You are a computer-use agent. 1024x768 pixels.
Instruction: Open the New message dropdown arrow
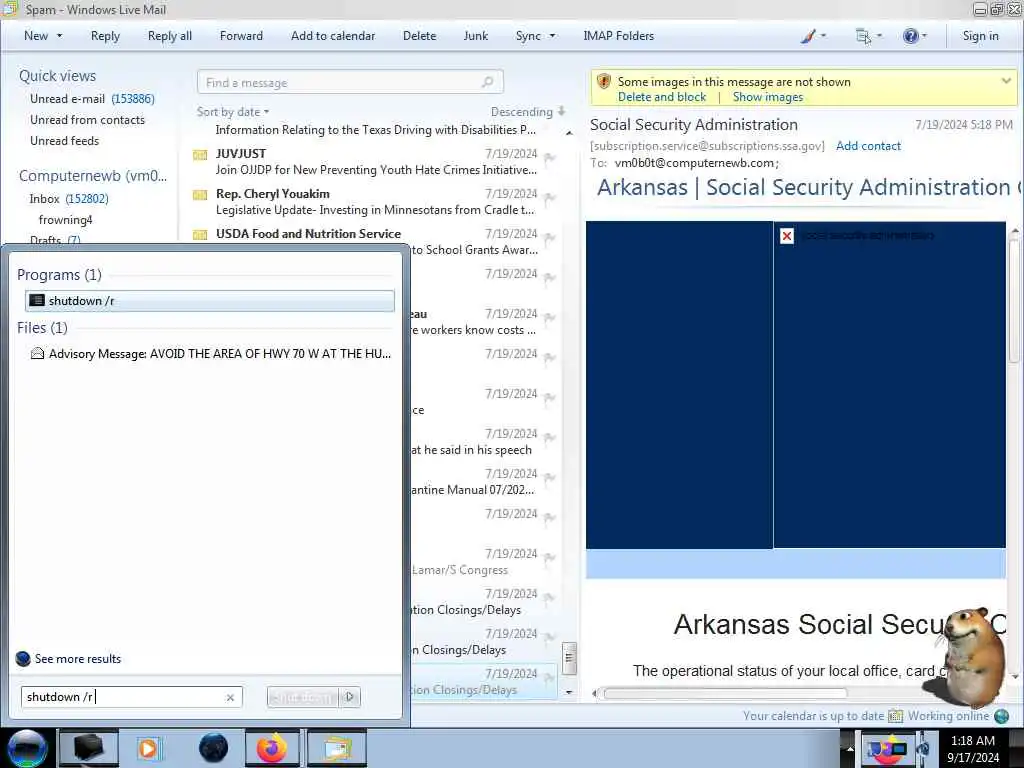tap(59, 36)
